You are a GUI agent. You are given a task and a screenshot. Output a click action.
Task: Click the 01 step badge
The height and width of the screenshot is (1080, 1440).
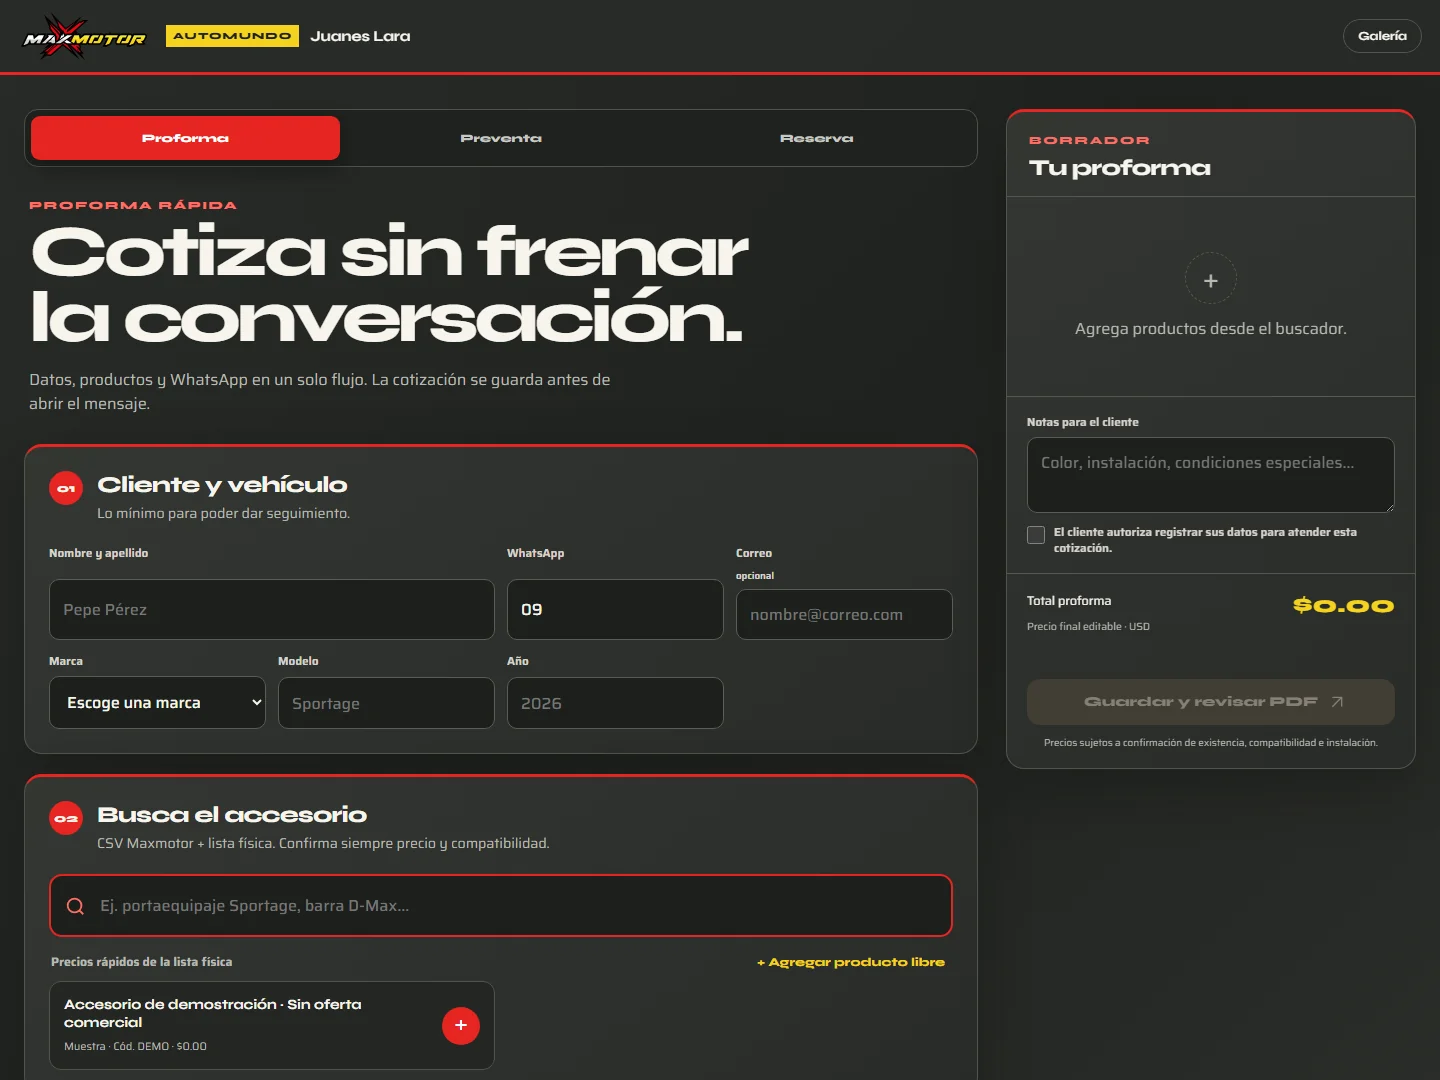coord(66,488)
